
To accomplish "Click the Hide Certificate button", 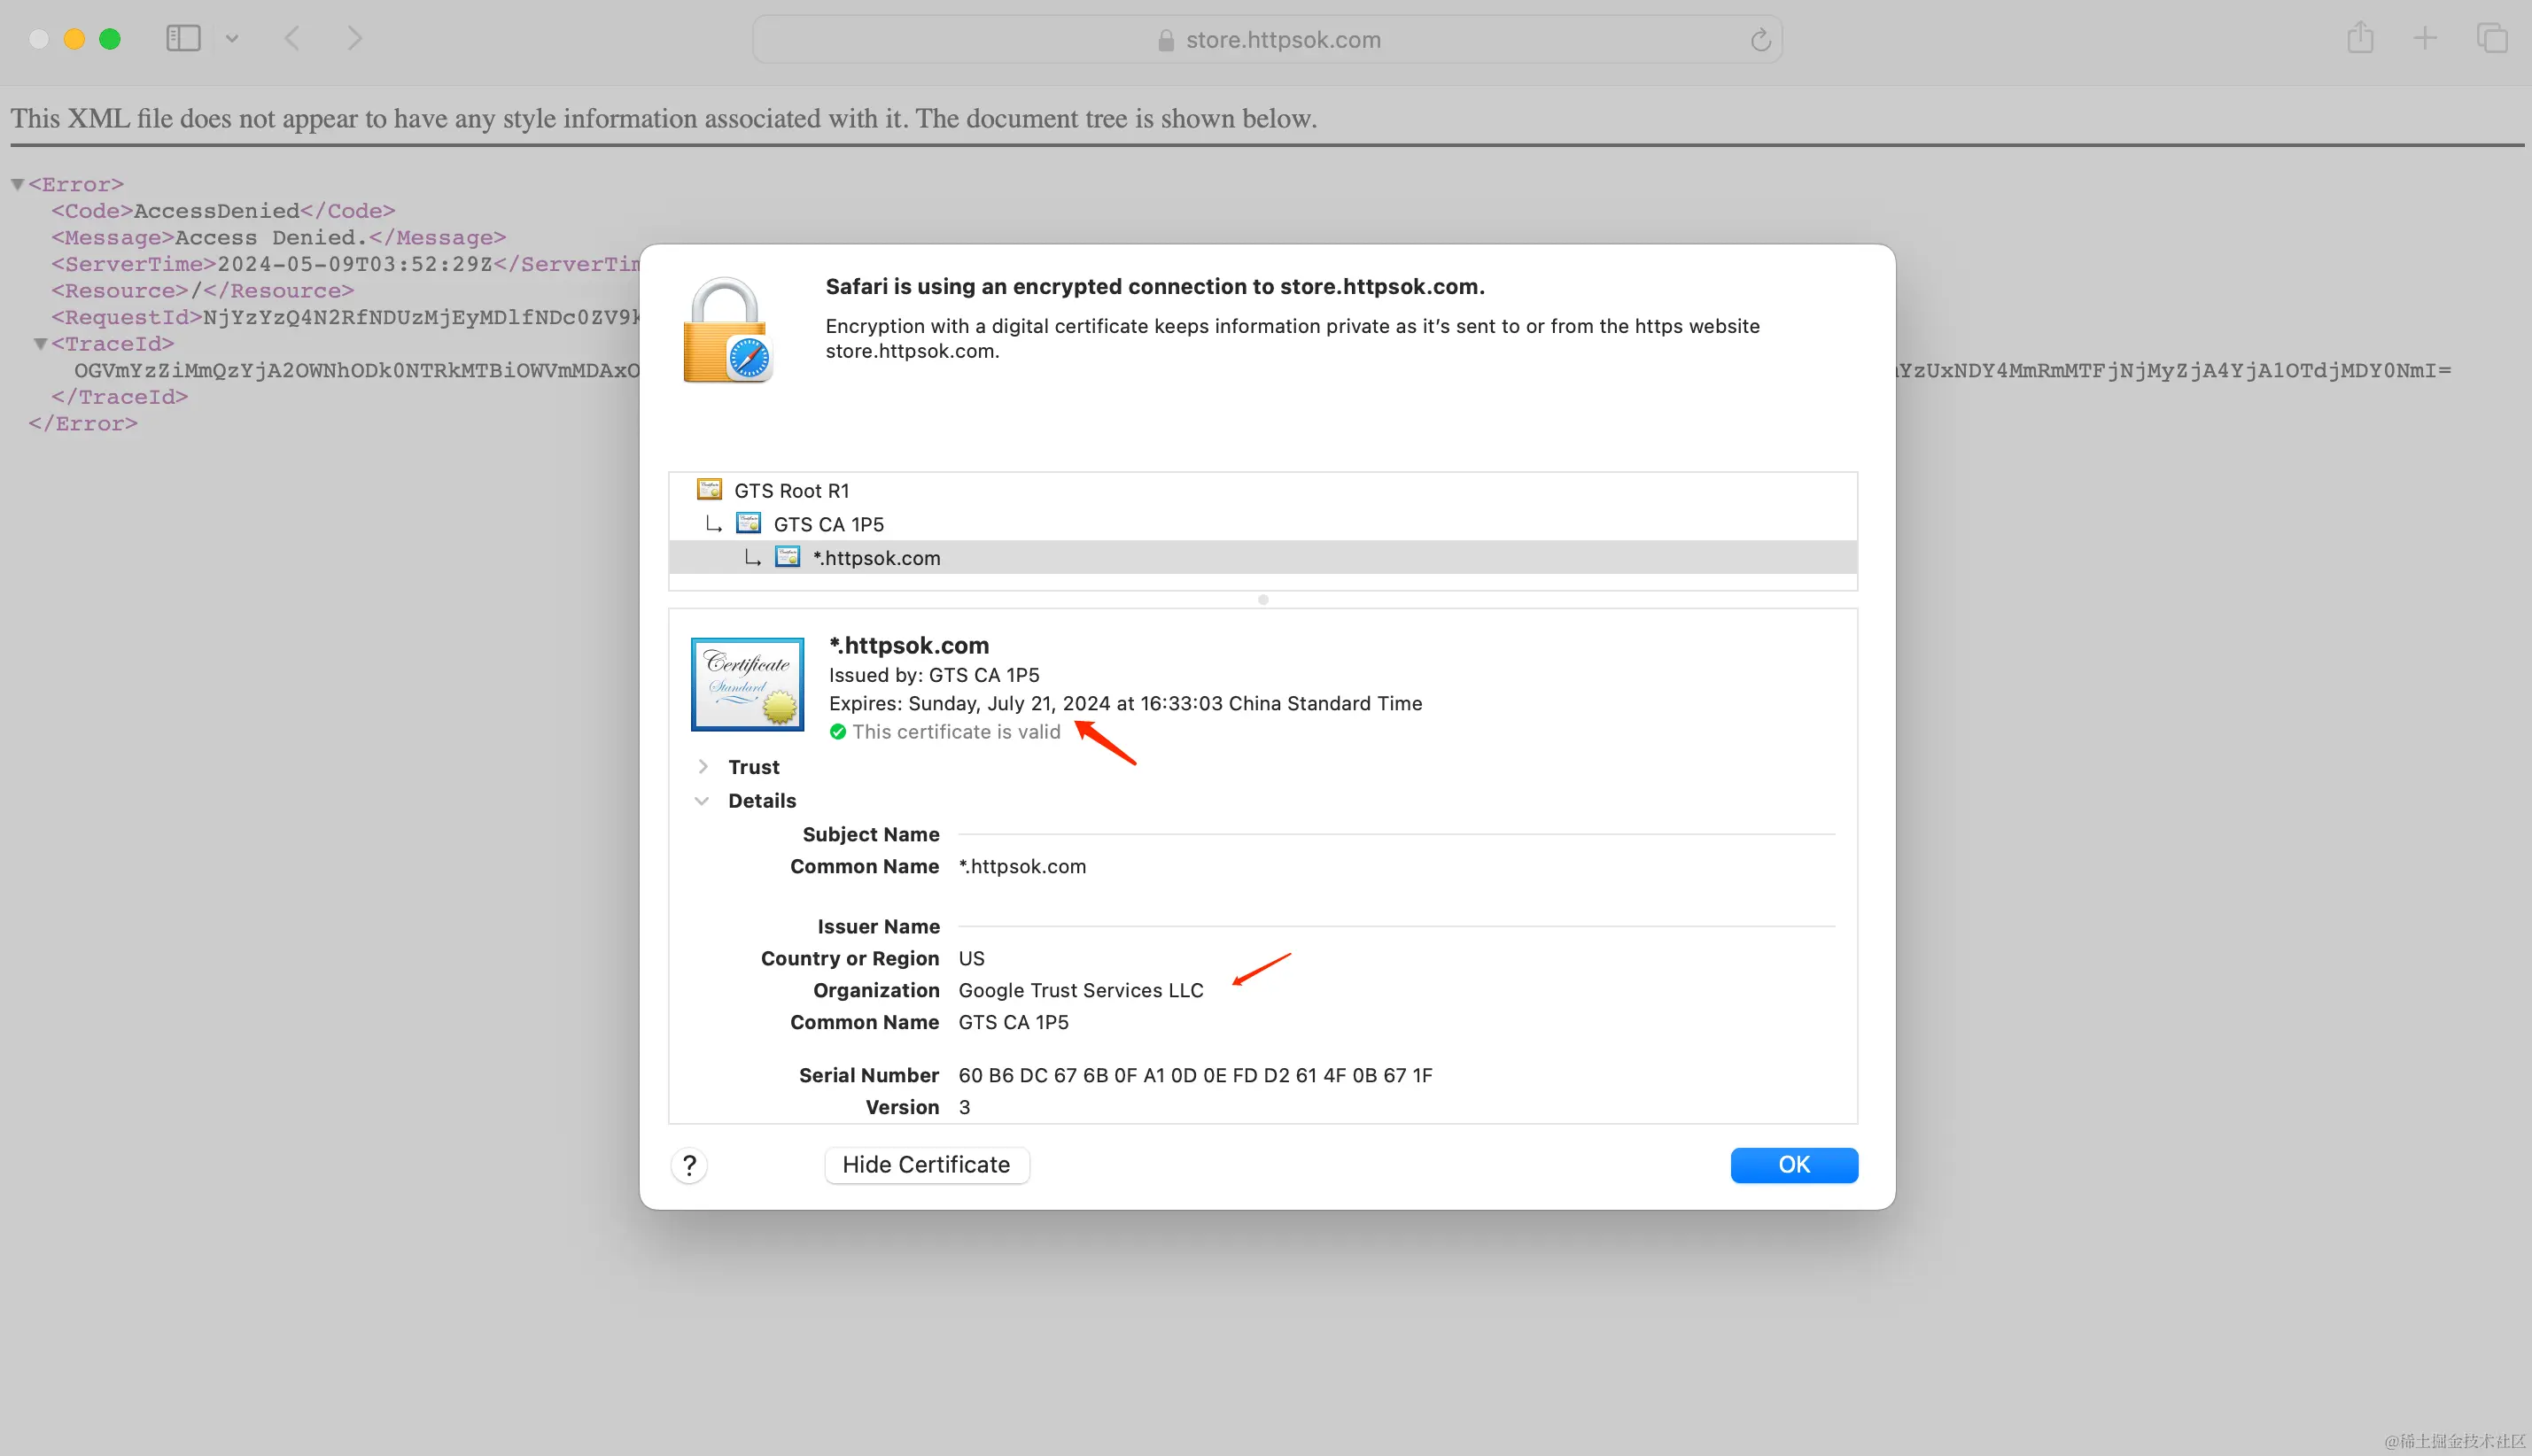I will (x=926, y=1165).
